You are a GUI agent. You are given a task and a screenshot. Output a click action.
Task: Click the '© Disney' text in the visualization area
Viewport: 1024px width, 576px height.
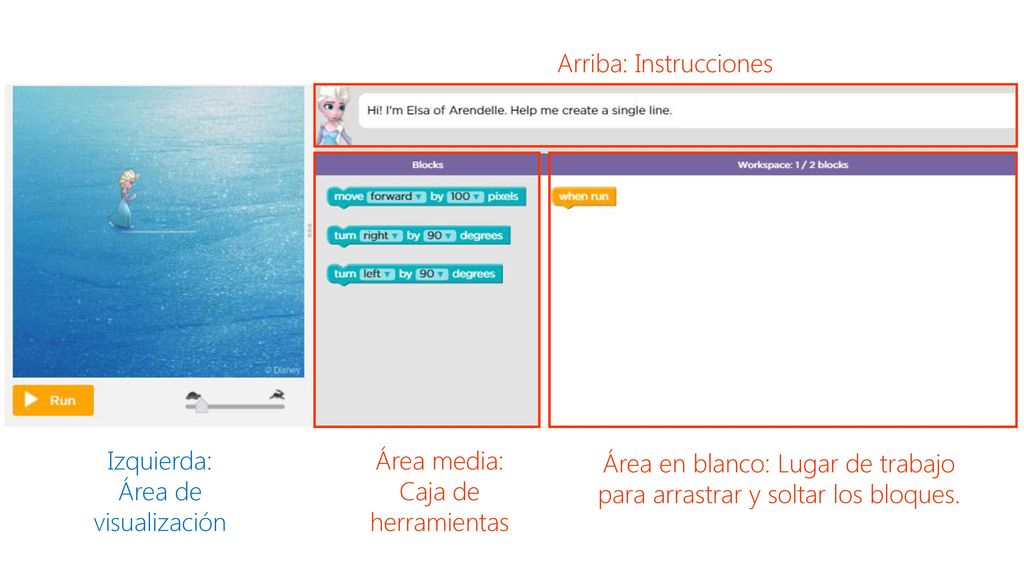click(282, 370)
